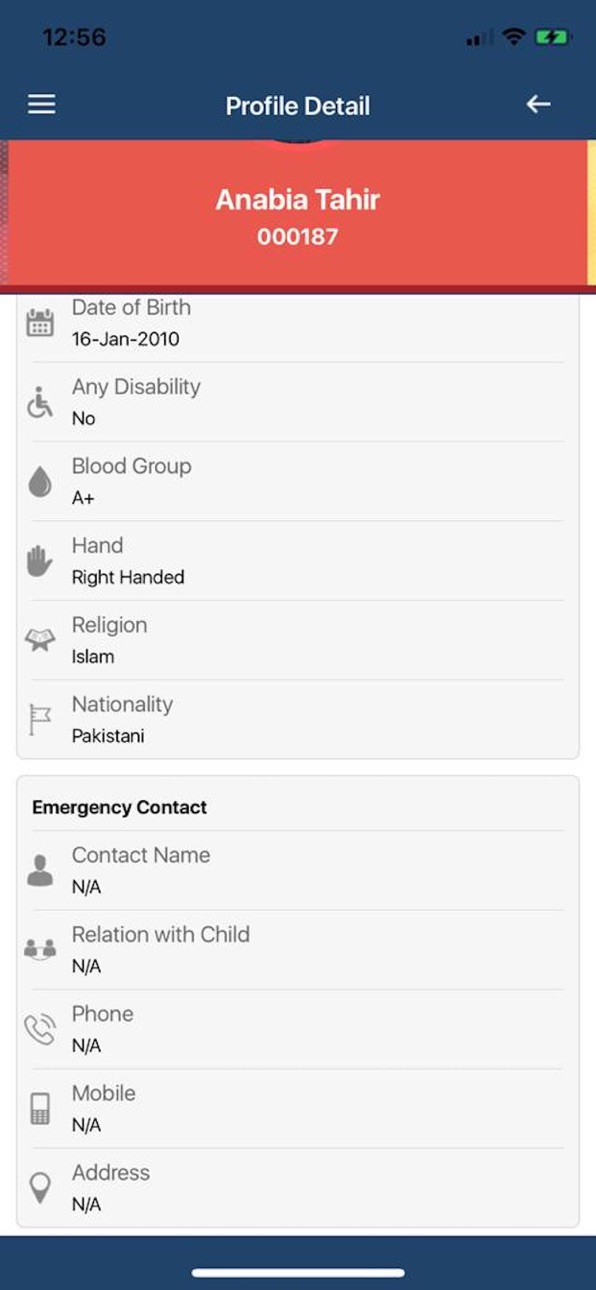The height and width of the screenshot is (1290, 596).
Task: Tap the wheelchair disability icon
Action: (40, 403)
